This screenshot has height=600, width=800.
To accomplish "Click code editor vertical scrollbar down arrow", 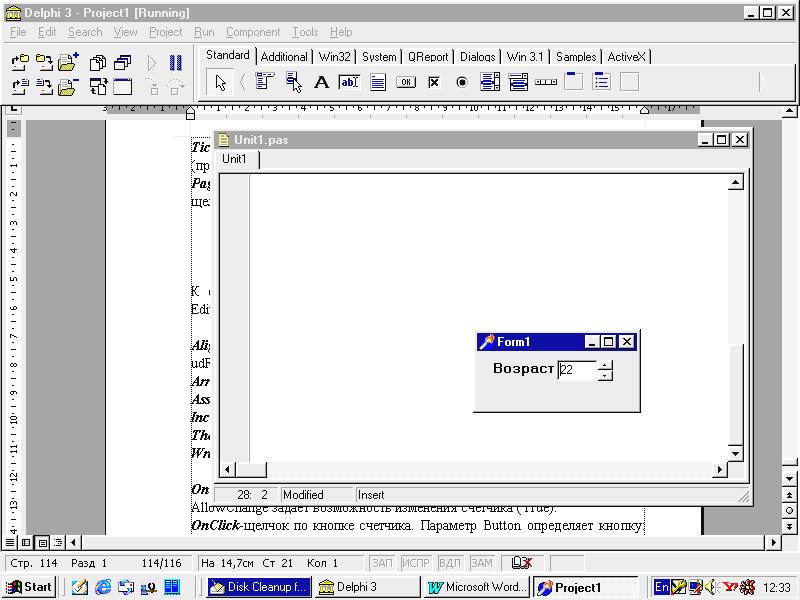I will (735, 453).
